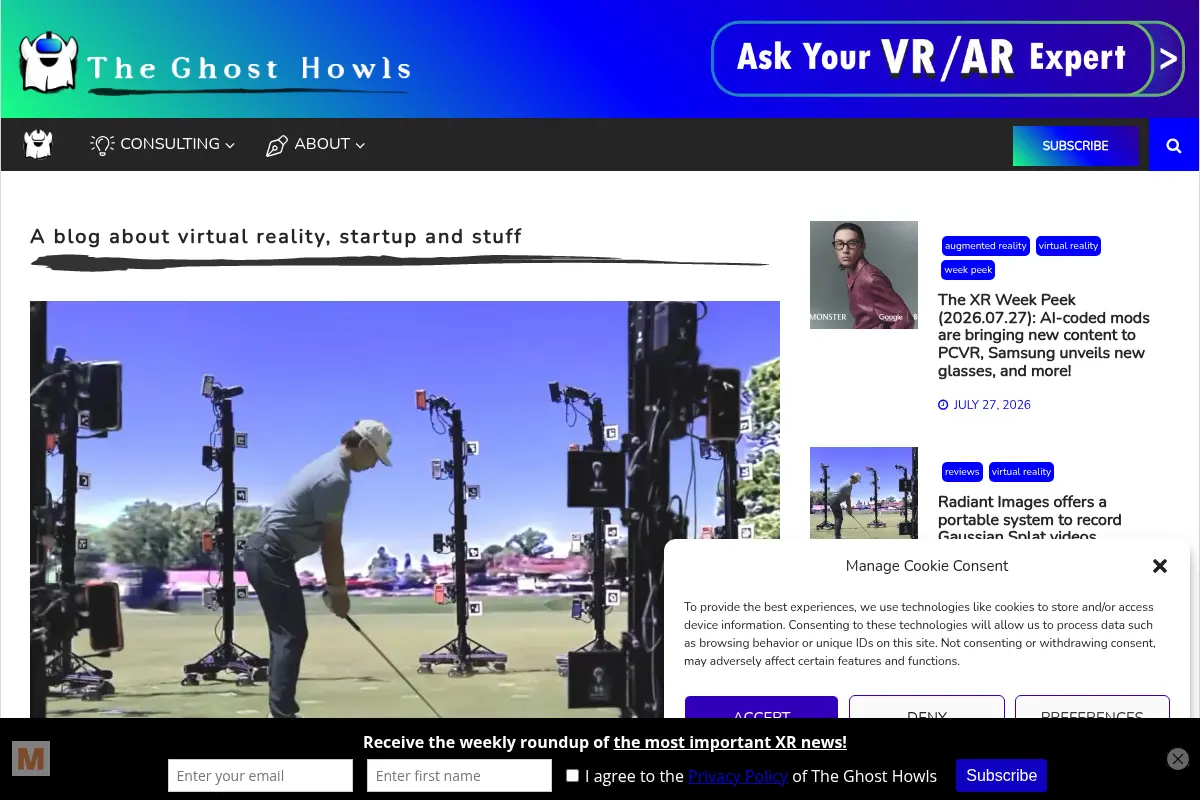Open the XR Week Peek article thumbnail

(x=864, y=275)
